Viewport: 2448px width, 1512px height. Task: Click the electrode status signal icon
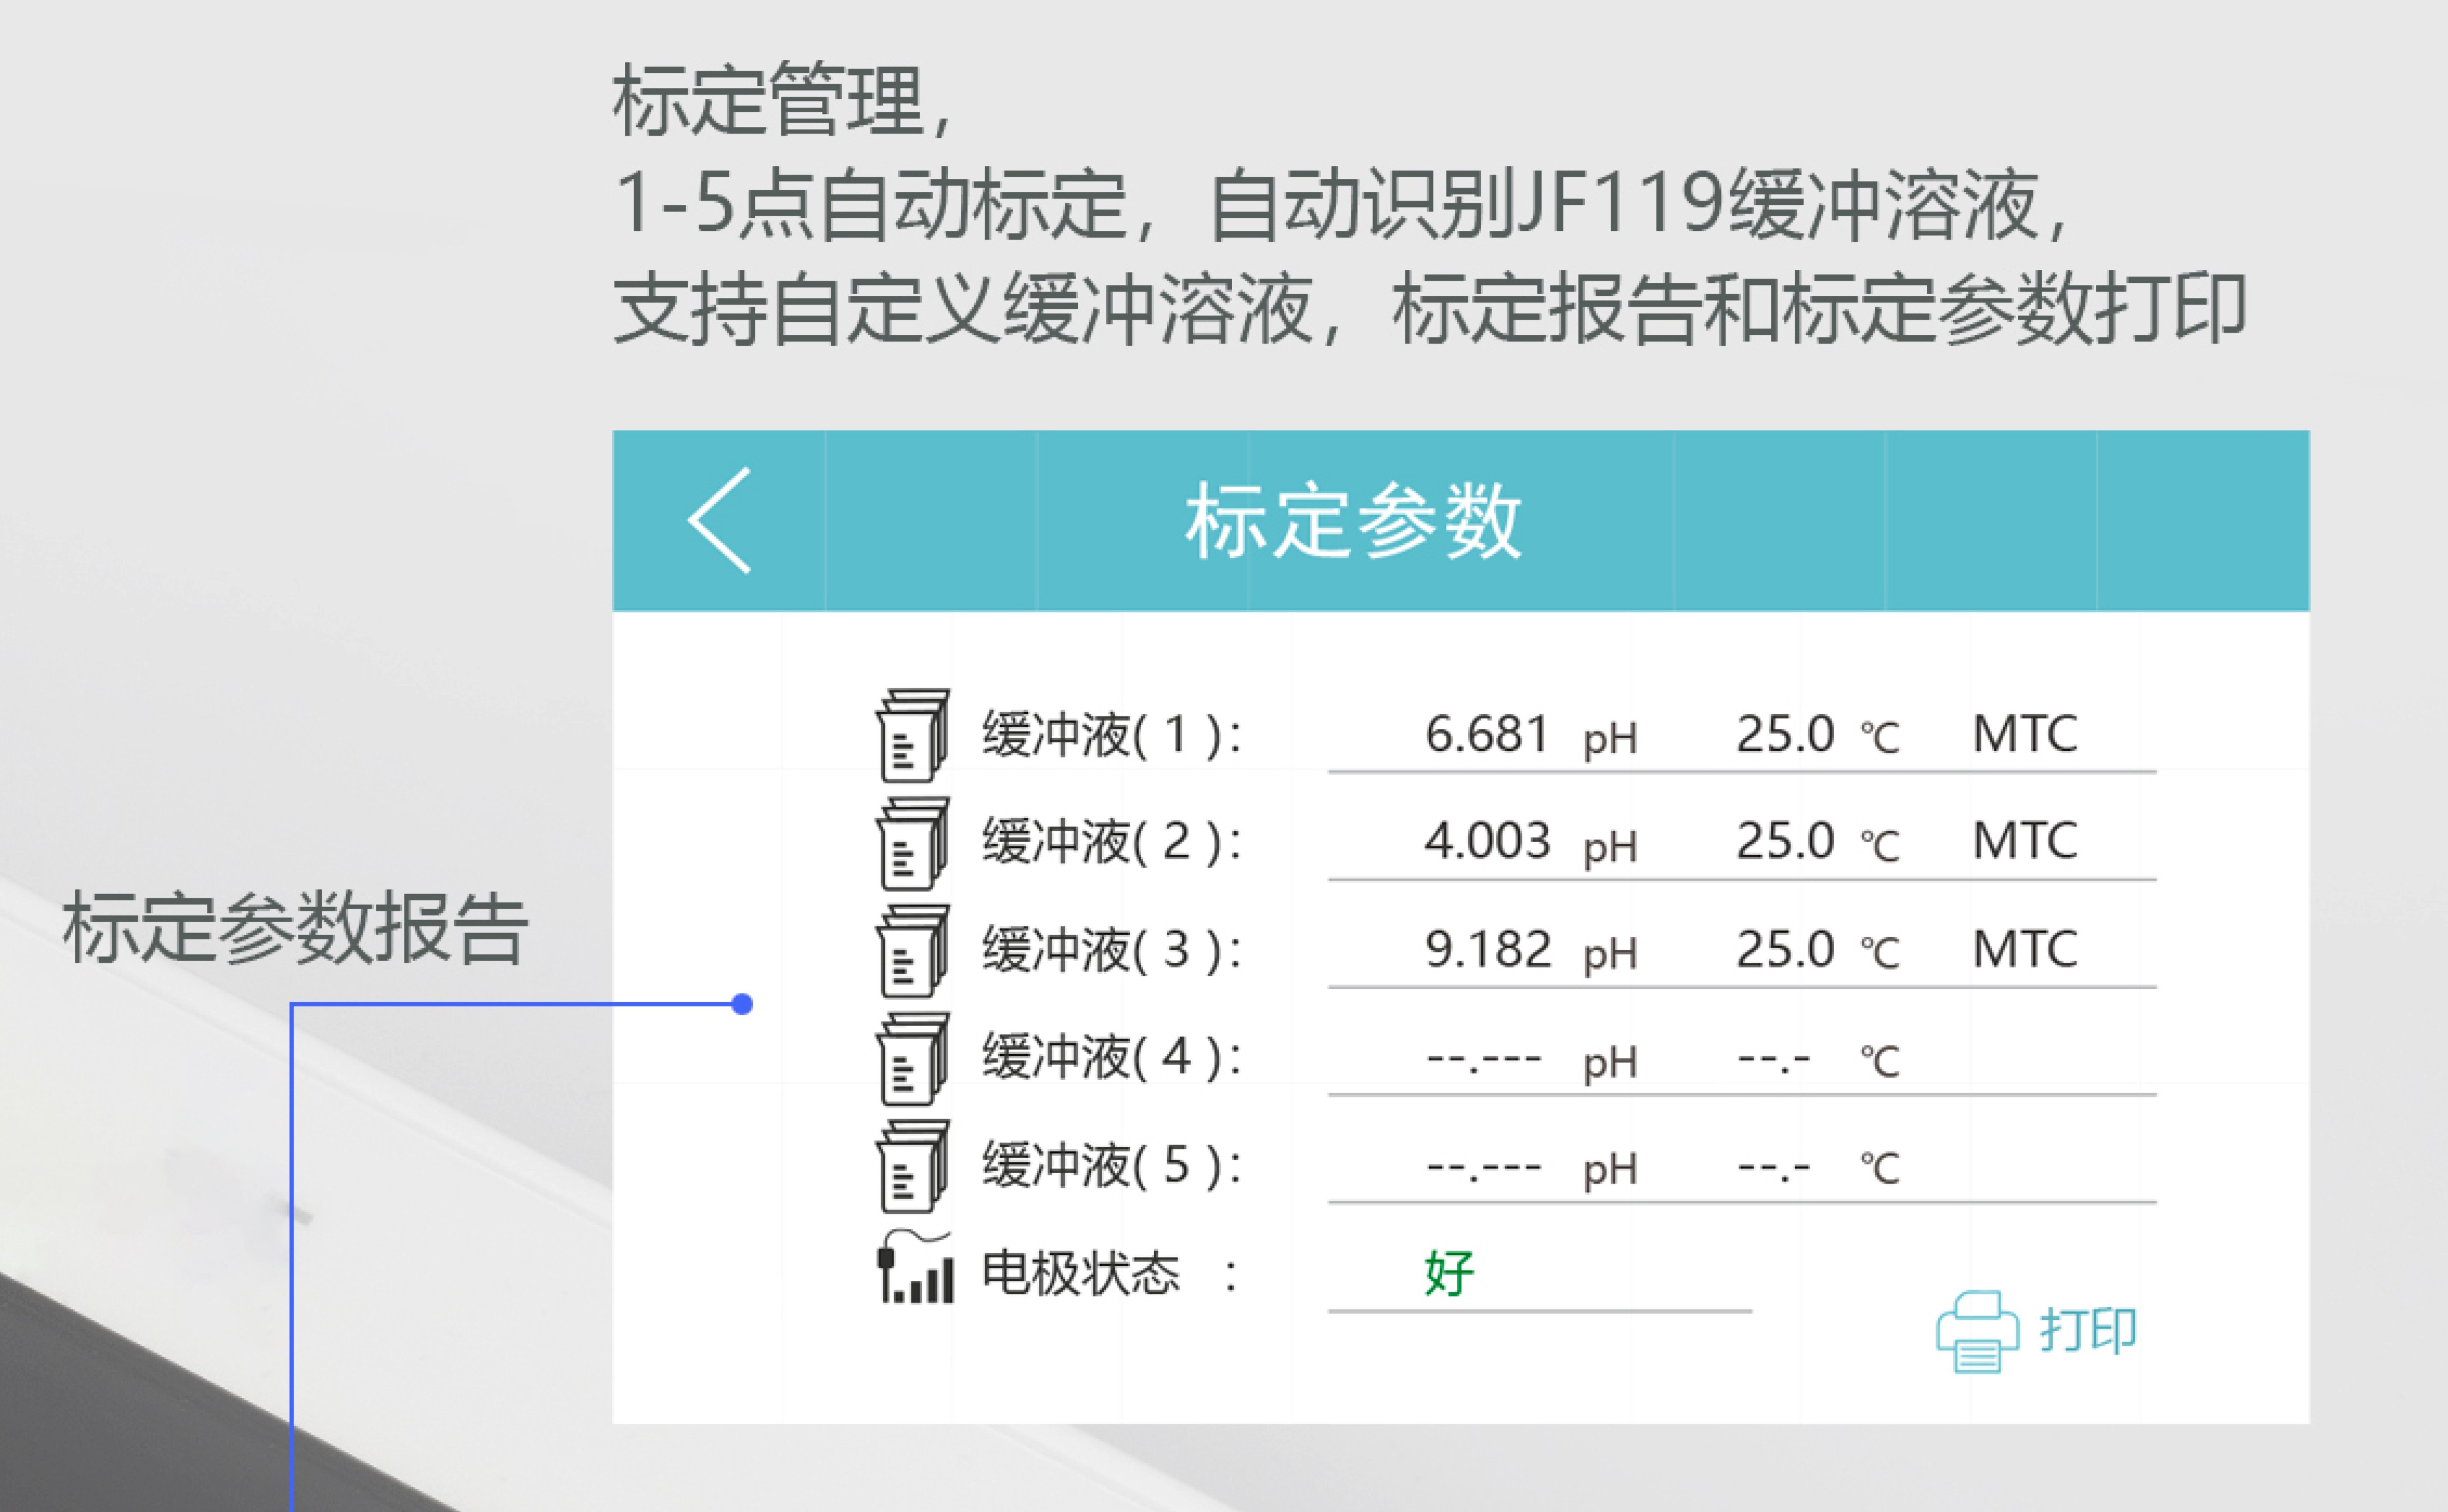914,1268
